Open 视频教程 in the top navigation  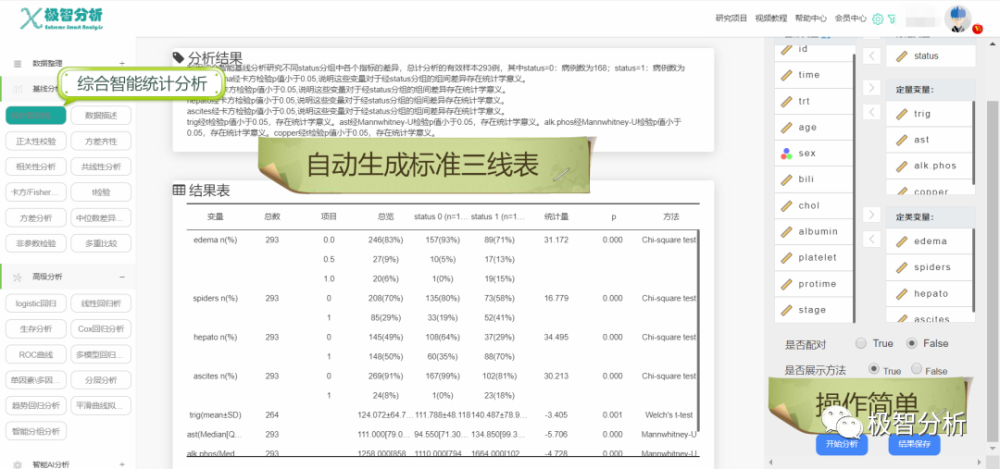pos(771,19)
